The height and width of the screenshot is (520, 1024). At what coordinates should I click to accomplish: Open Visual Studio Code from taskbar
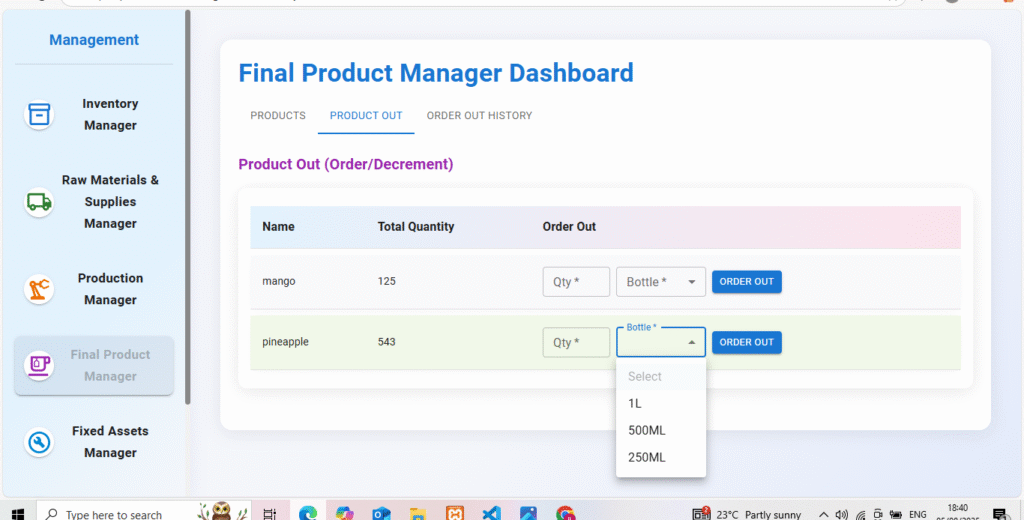click(x=490, y=513)
